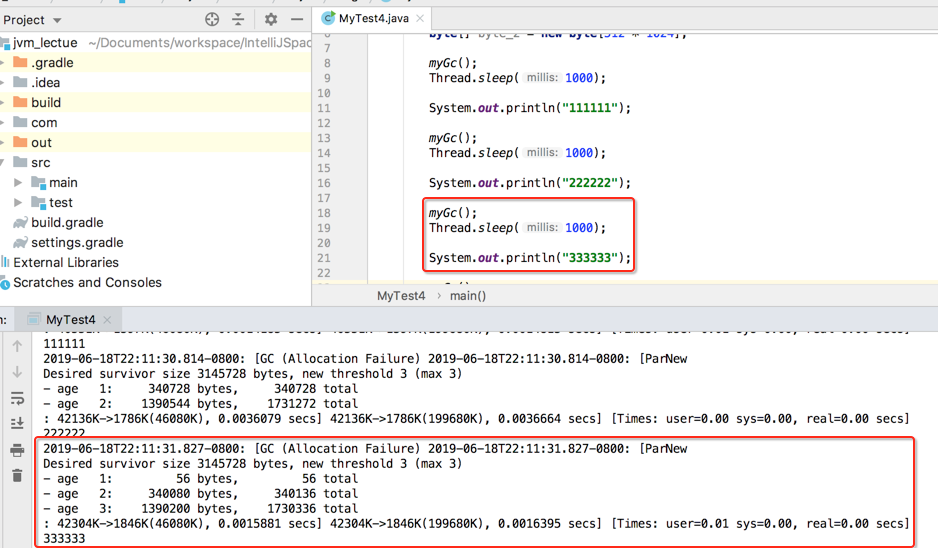Click the settings.gradle file icon

20,242
